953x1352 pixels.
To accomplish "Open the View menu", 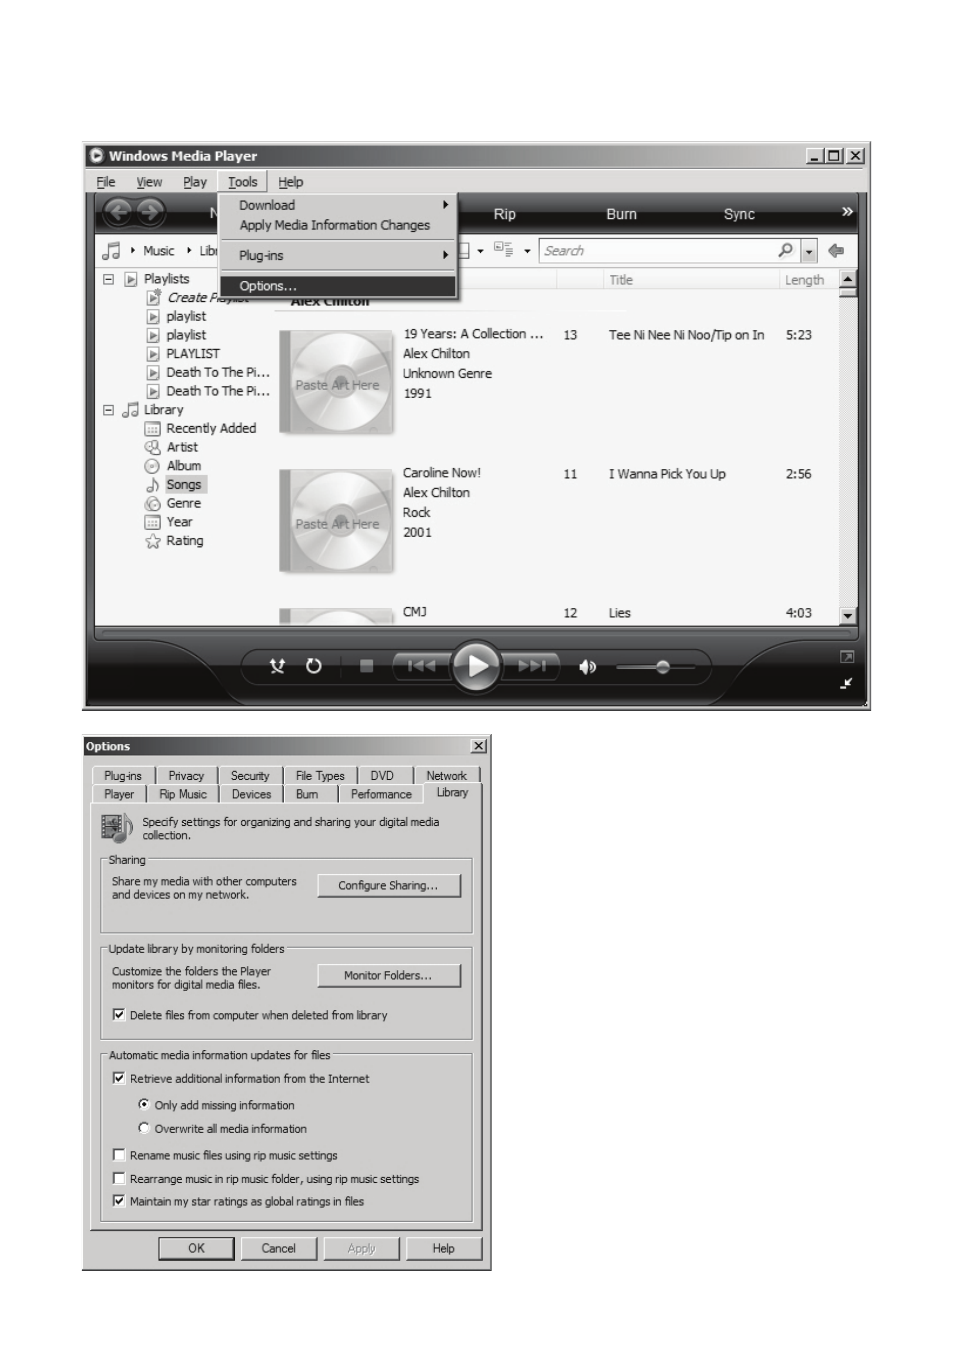I will (x=149, y=182).
